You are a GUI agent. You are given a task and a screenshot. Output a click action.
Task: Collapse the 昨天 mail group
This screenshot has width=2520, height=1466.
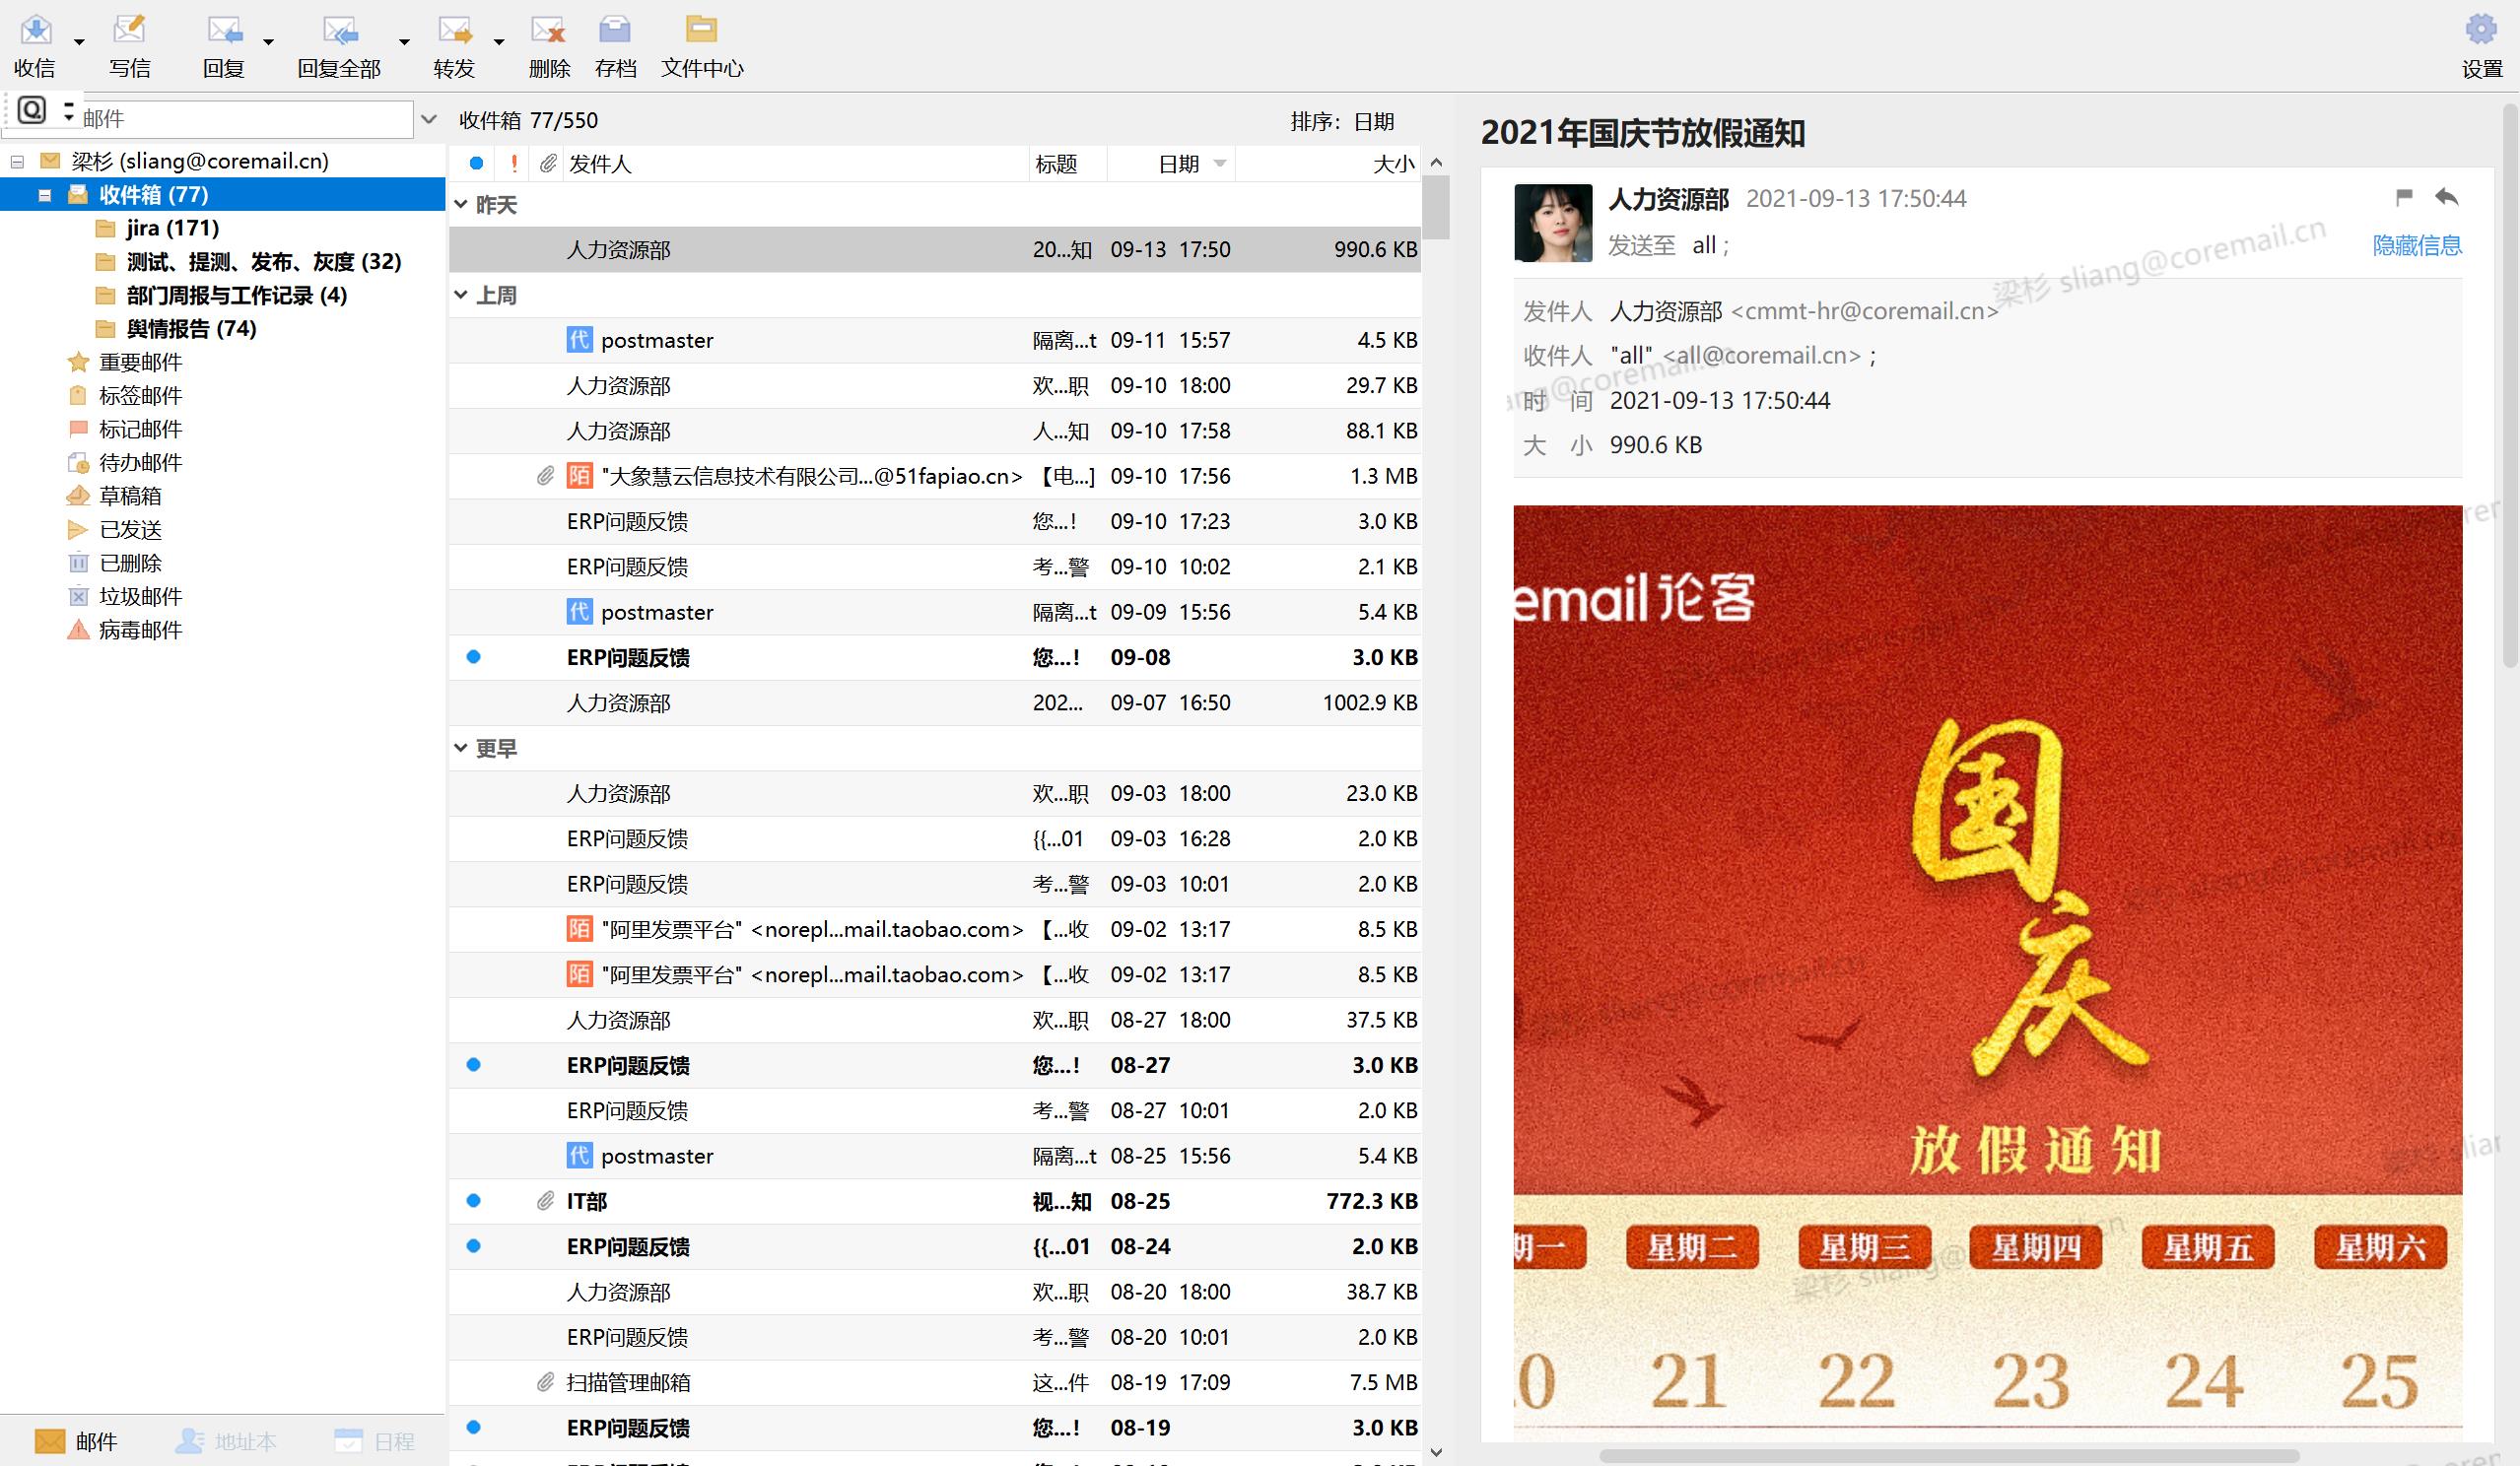[461, 205]
